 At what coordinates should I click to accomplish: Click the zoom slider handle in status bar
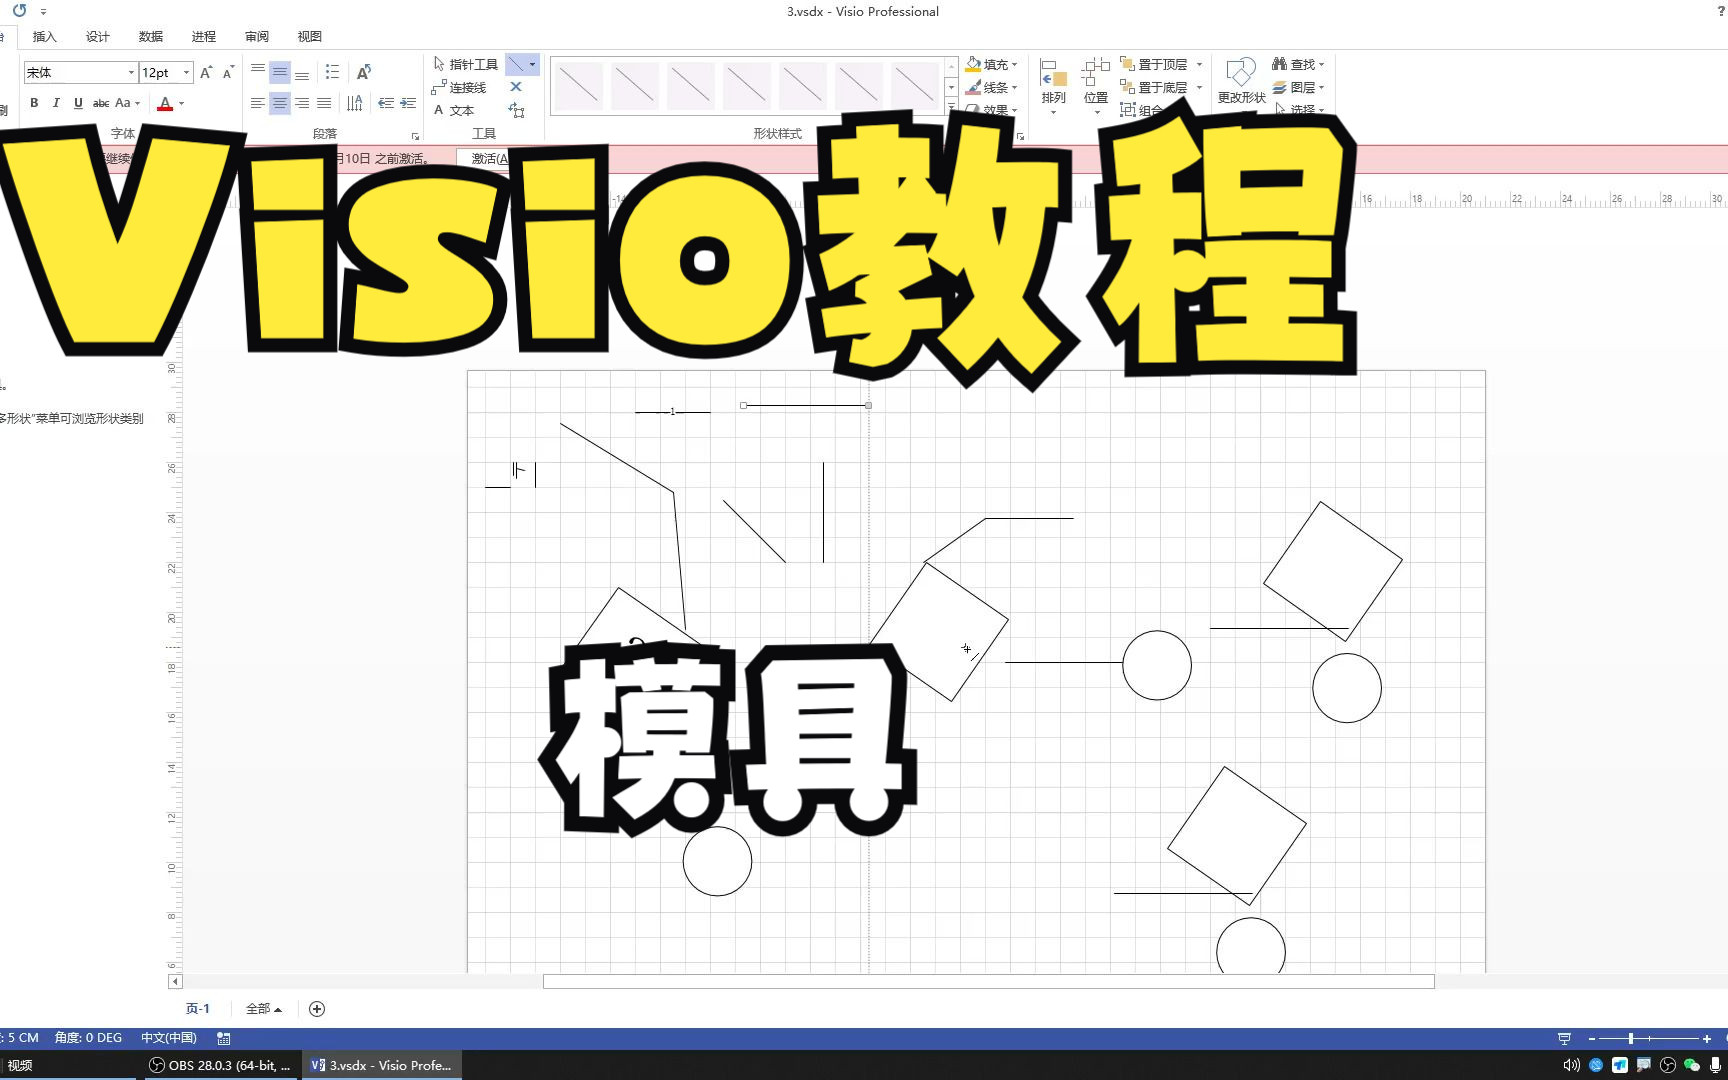[1630, 1039]
